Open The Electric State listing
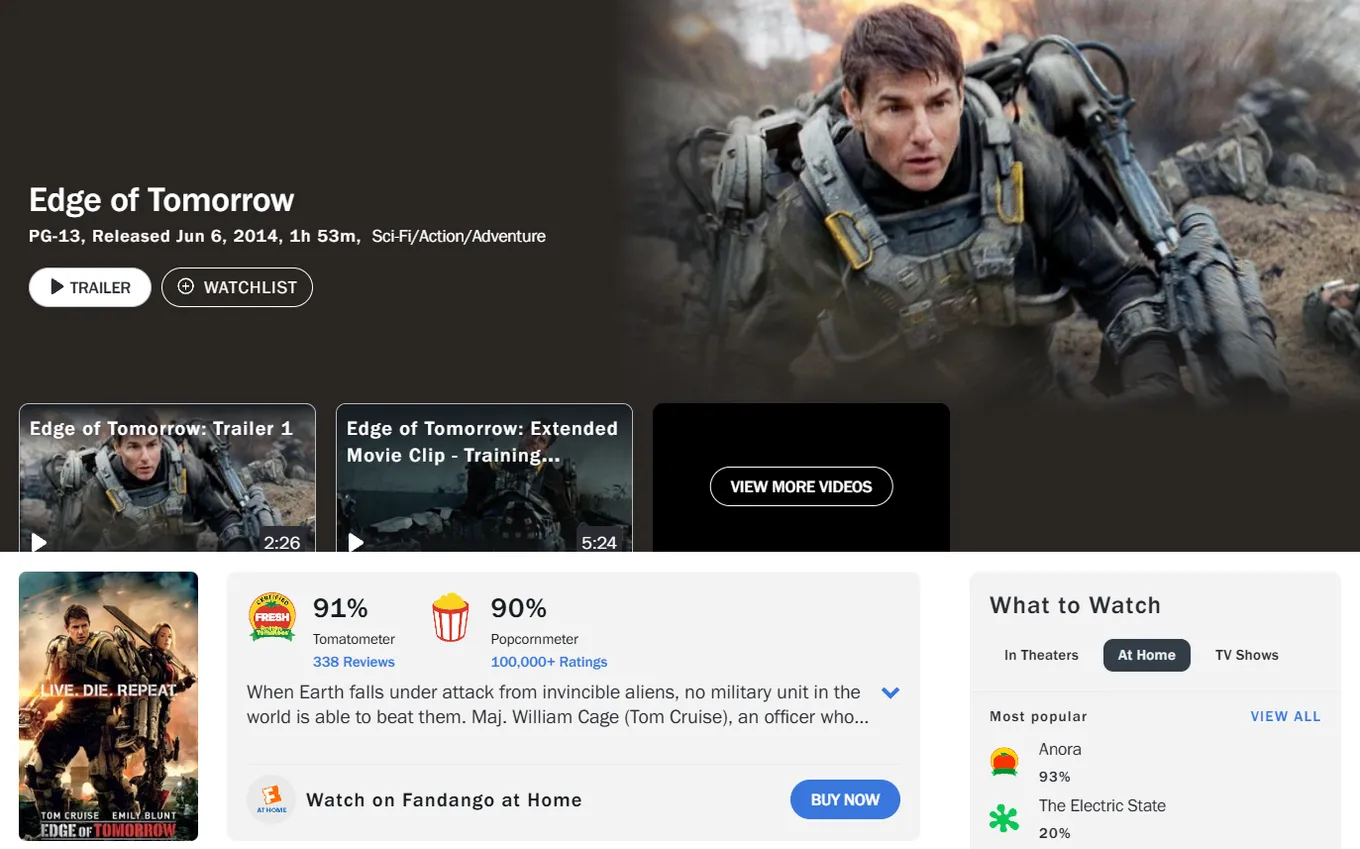Screen dimensions: 1360x849 pos(1102,805)
